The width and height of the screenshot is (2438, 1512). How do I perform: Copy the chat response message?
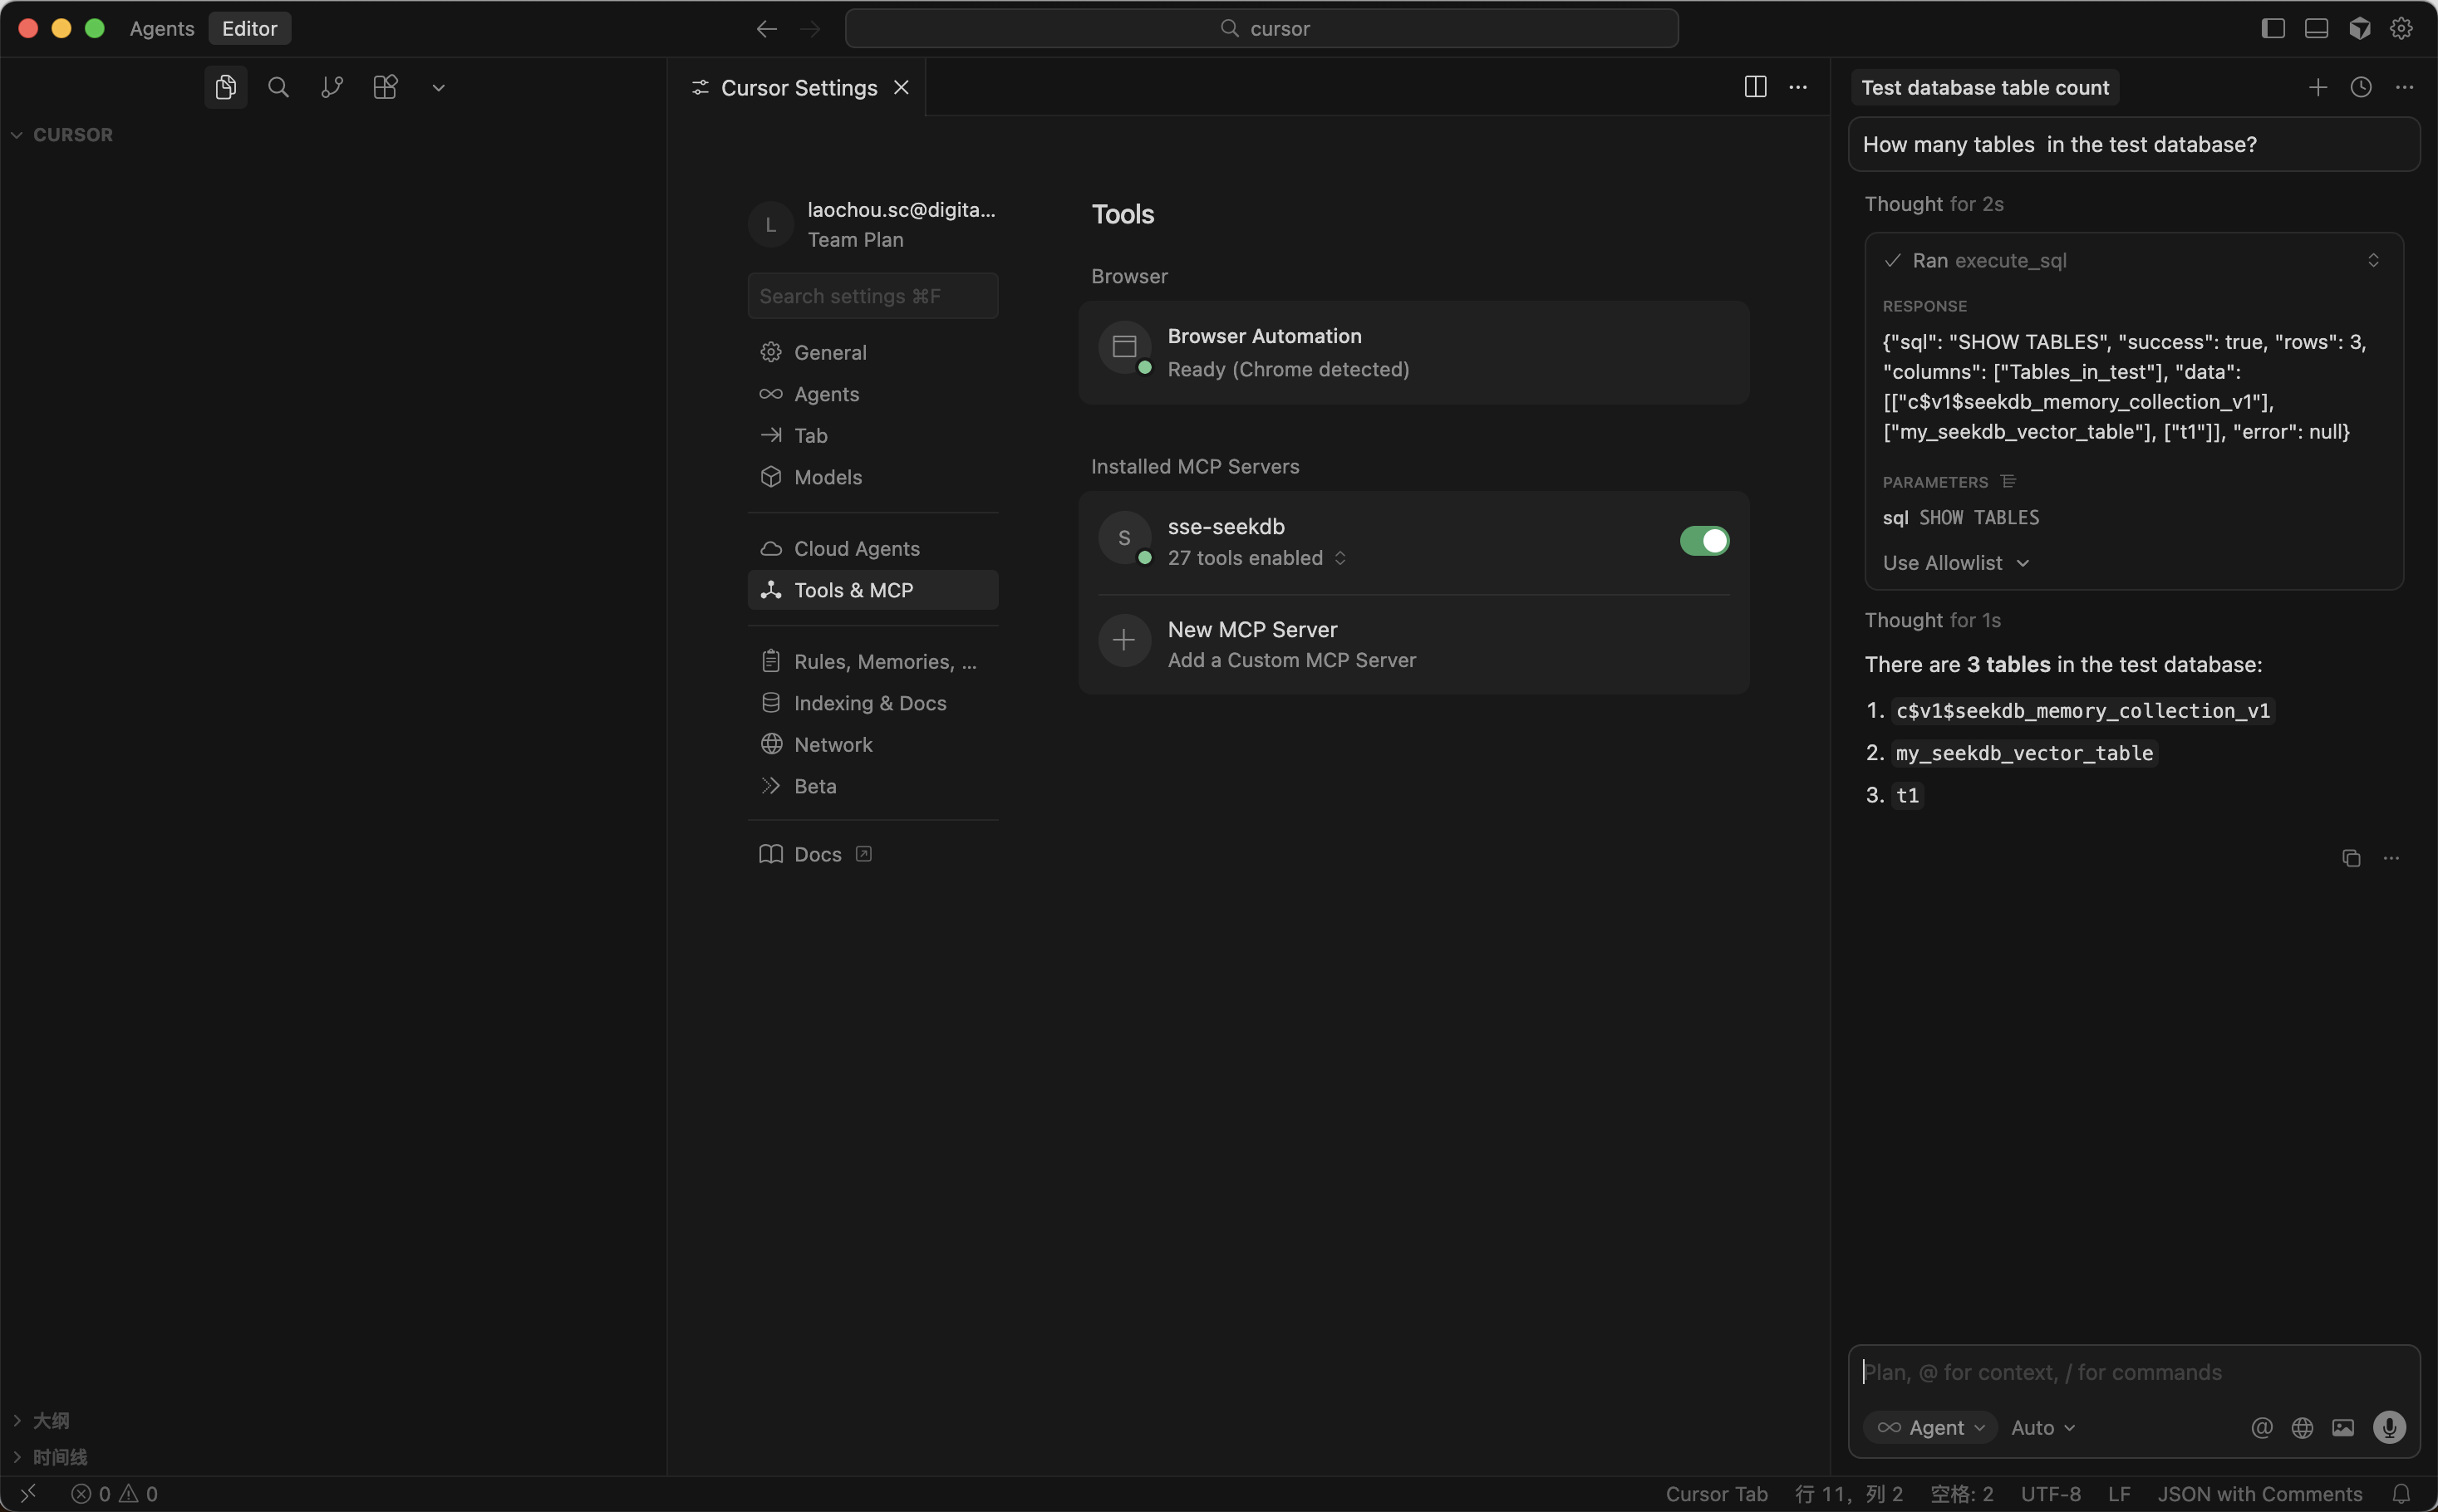[x=2351, y=859]
